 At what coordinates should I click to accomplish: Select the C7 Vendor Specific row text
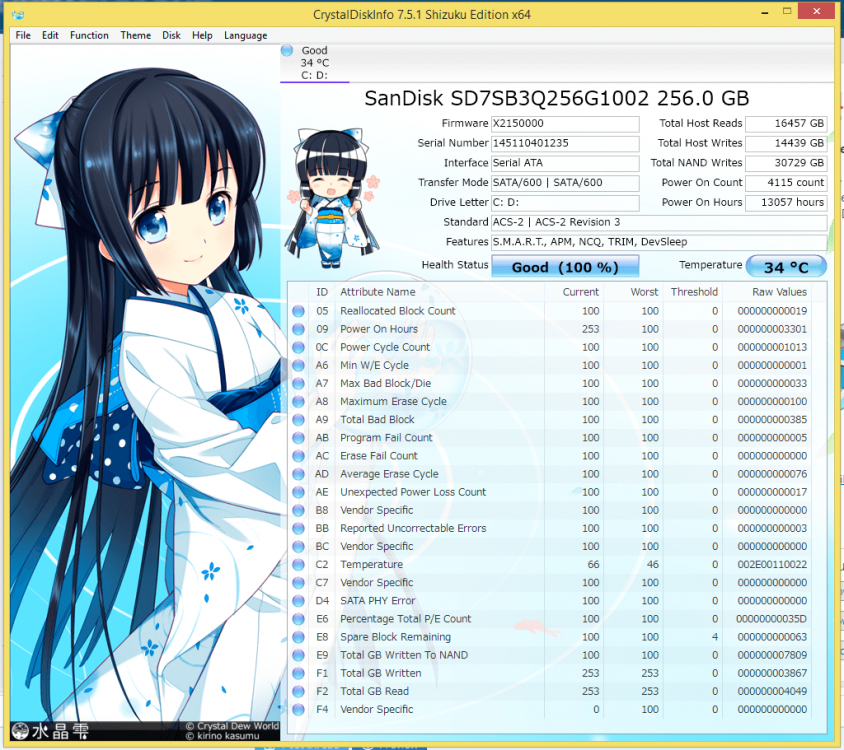tap(377, 583)
